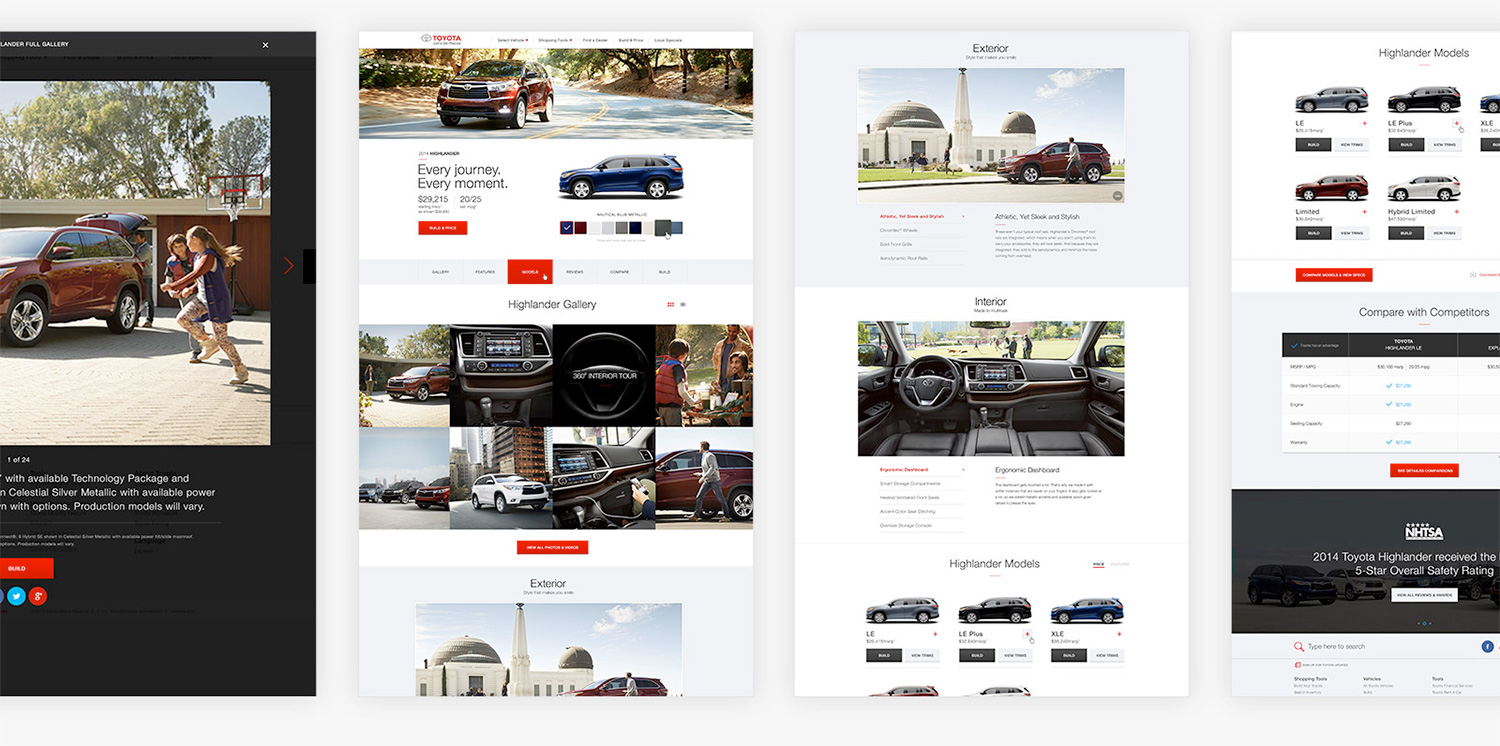Click plus icon beside XLE, third page
1500x746 pixels.
click(x=1119, y=634)
